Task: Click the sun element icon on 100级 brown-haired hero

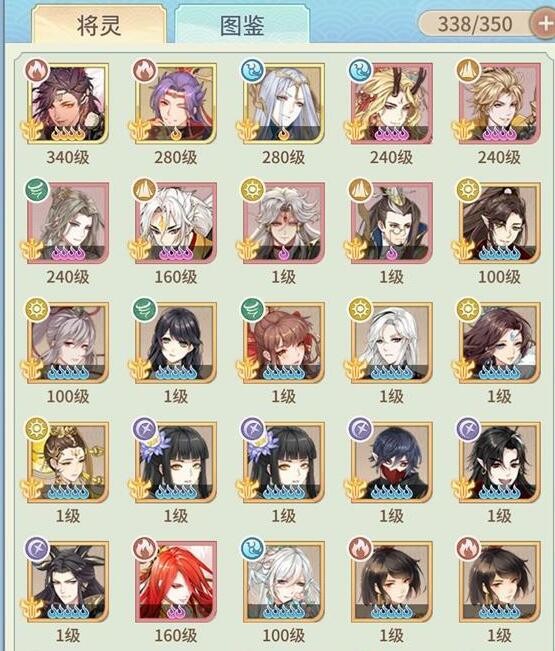Action: (x=468, y=190)
